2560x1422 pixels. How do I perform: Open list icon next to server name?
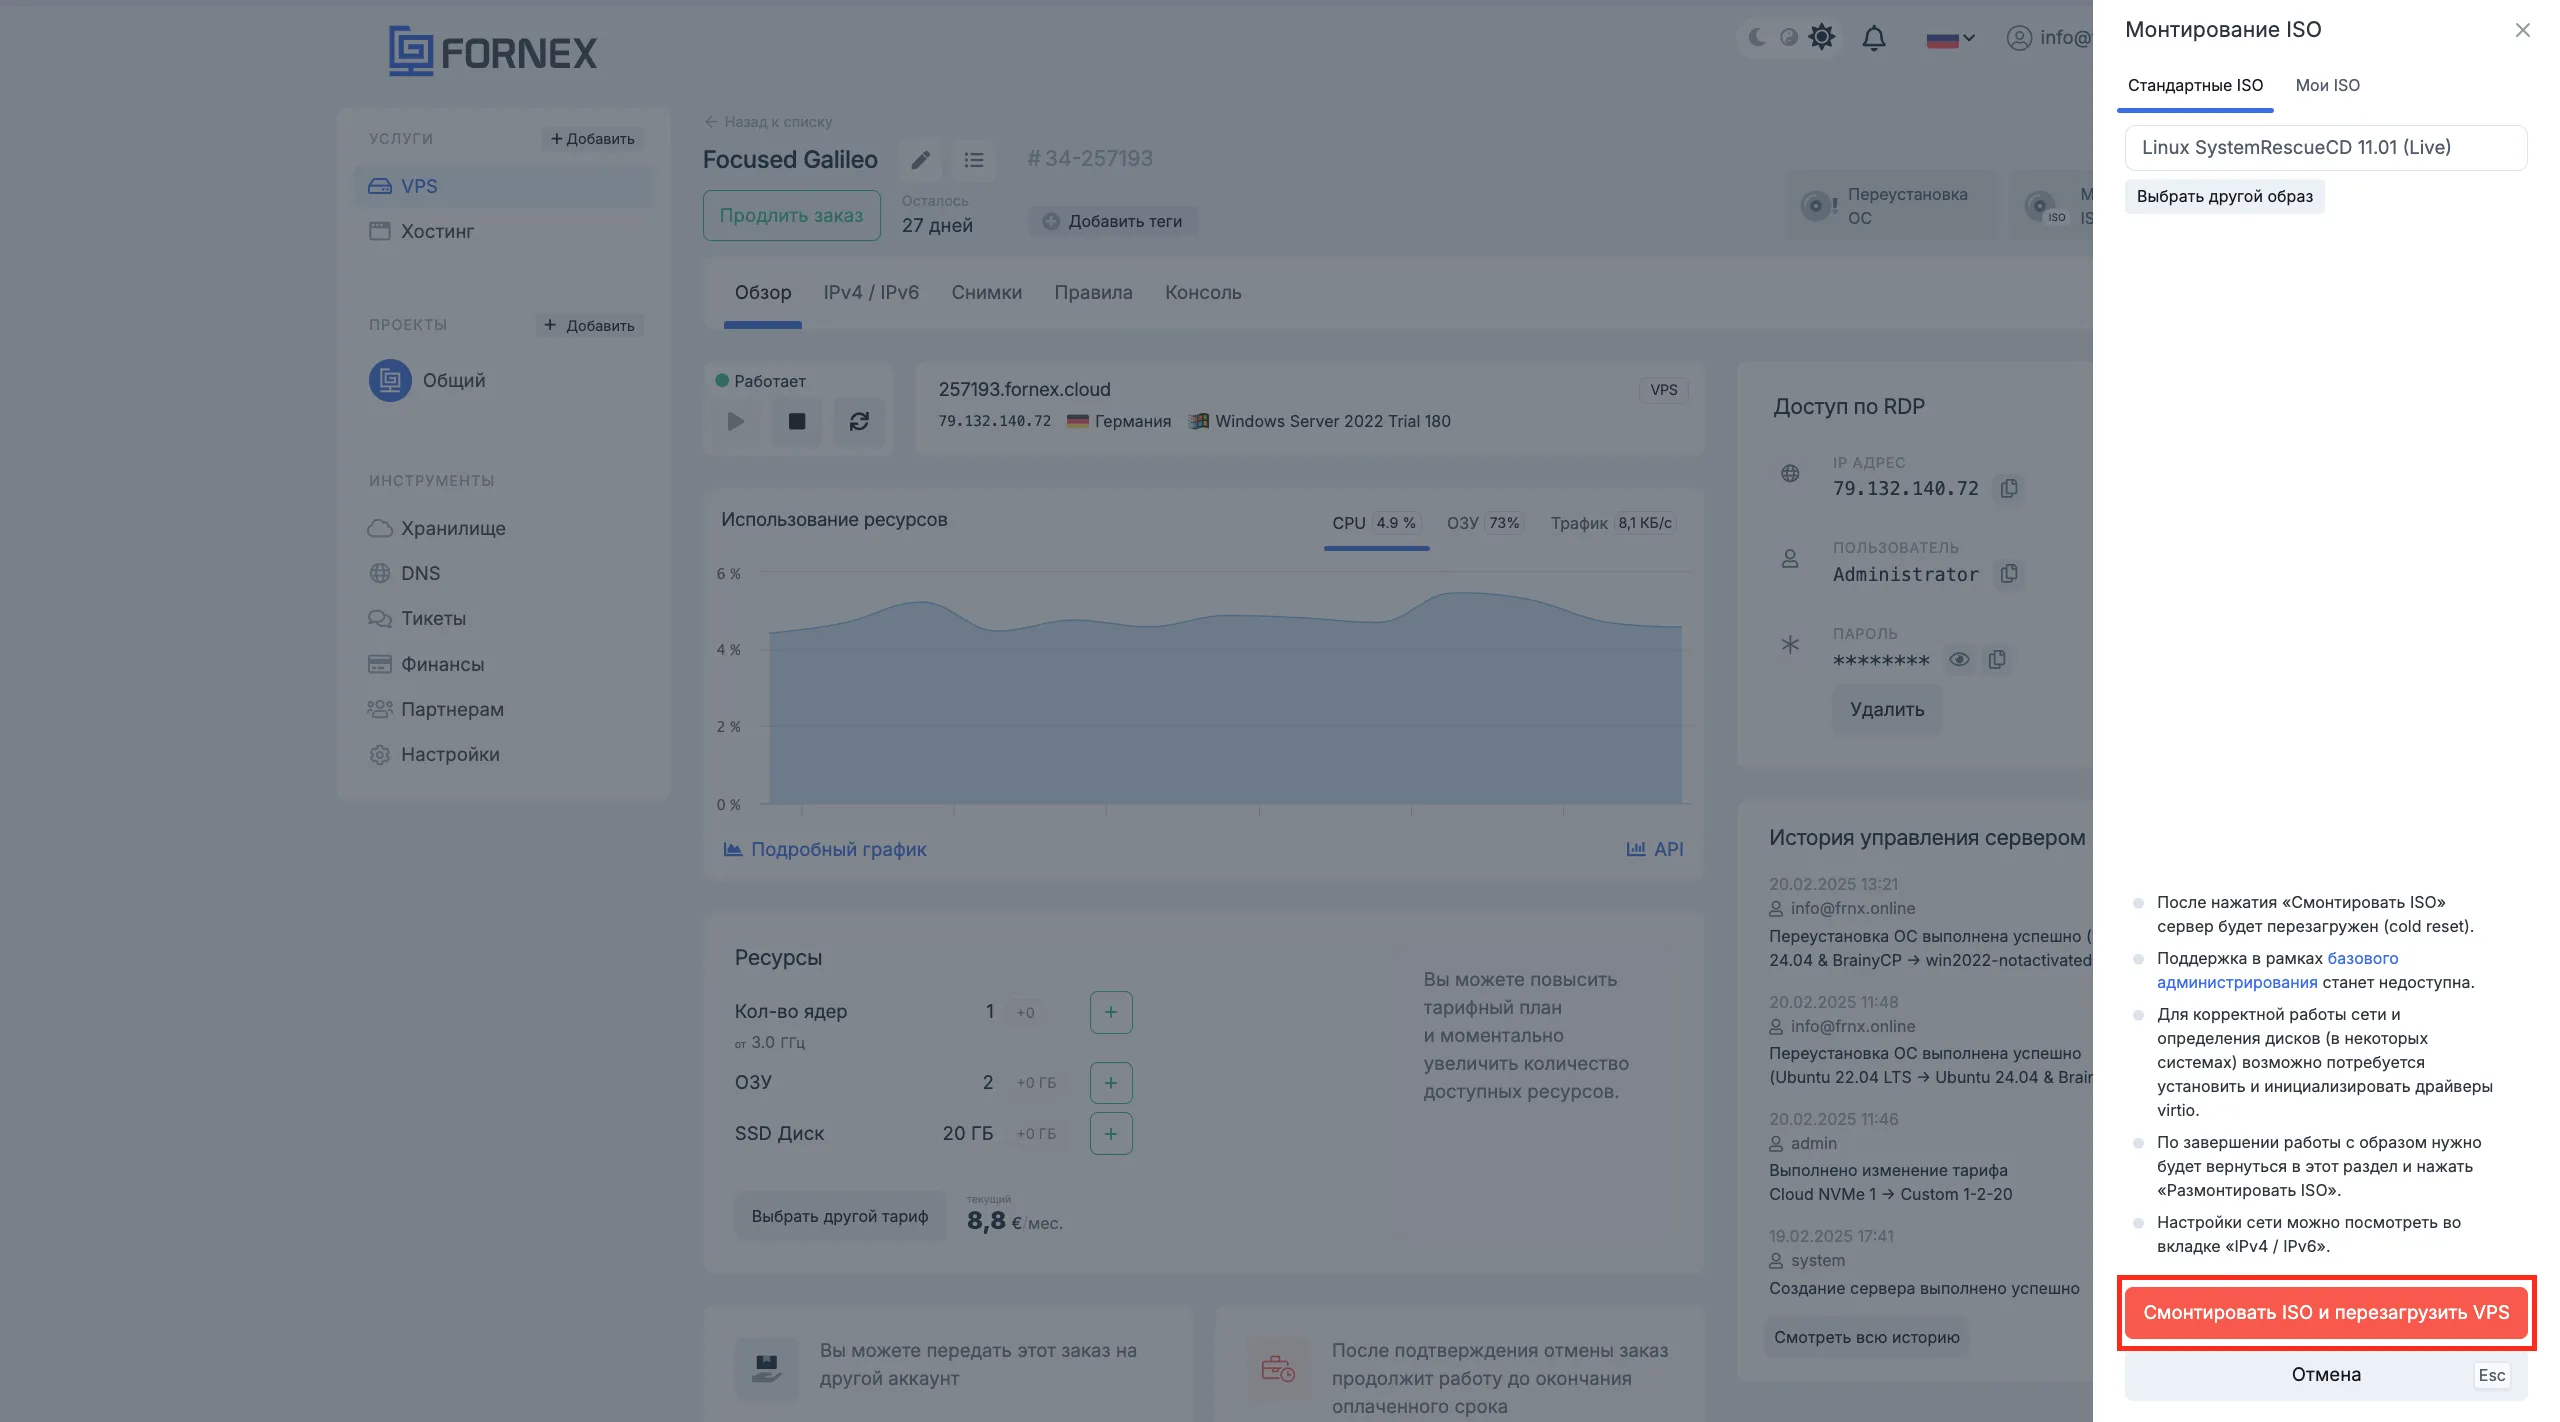coord(973,160)
